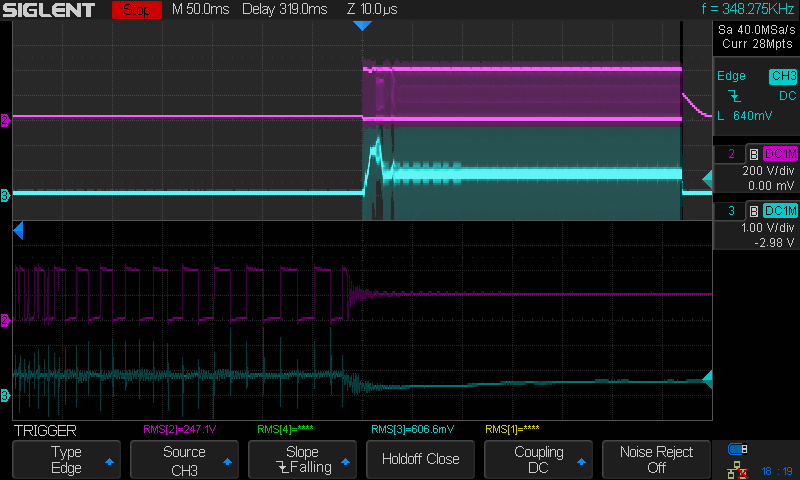Click the Delay 319.0ms readout

tap(284, 9)
